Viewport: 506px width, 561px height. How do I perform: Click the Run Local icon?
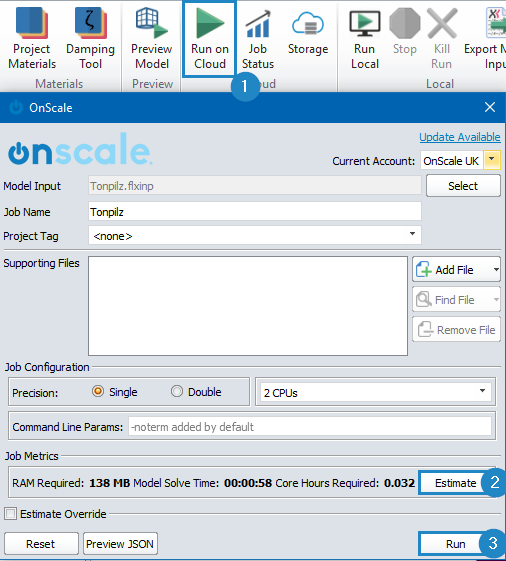365,38
